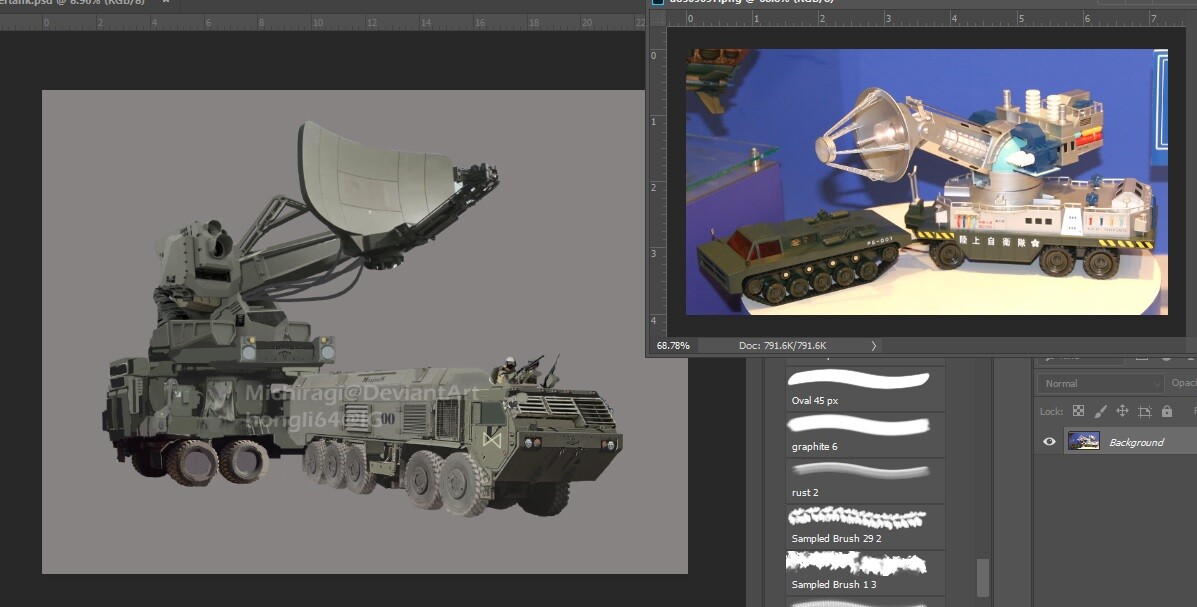The image size is (1197, 607).
Task: Select the graphite 6 brush preset
Action: click(865, 432)
